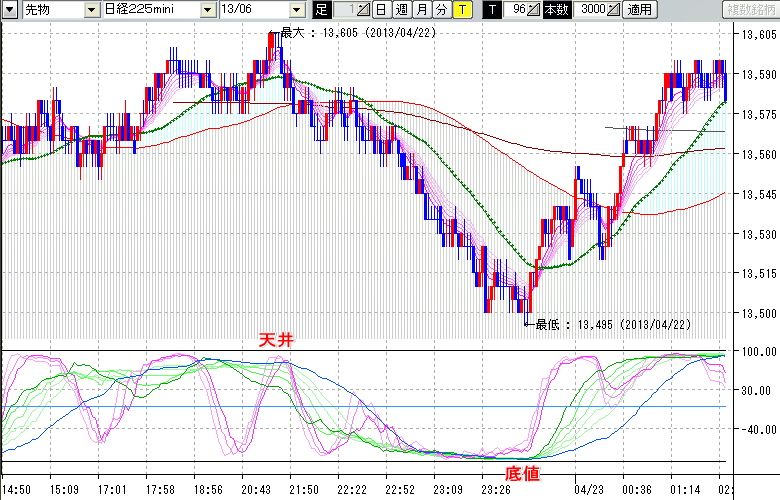The image size is (780, 500).
Task: Toggle the yellow T tick button
Action: point(462,9)
